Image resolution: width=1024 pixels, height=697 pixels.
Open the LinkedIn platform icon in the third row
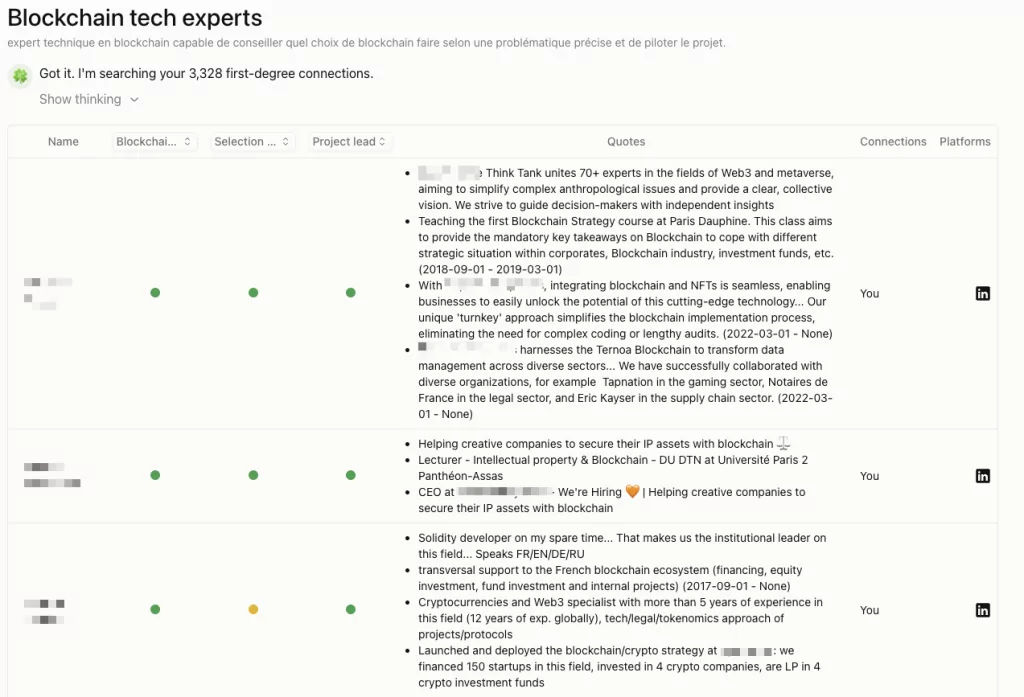point(983,609)
